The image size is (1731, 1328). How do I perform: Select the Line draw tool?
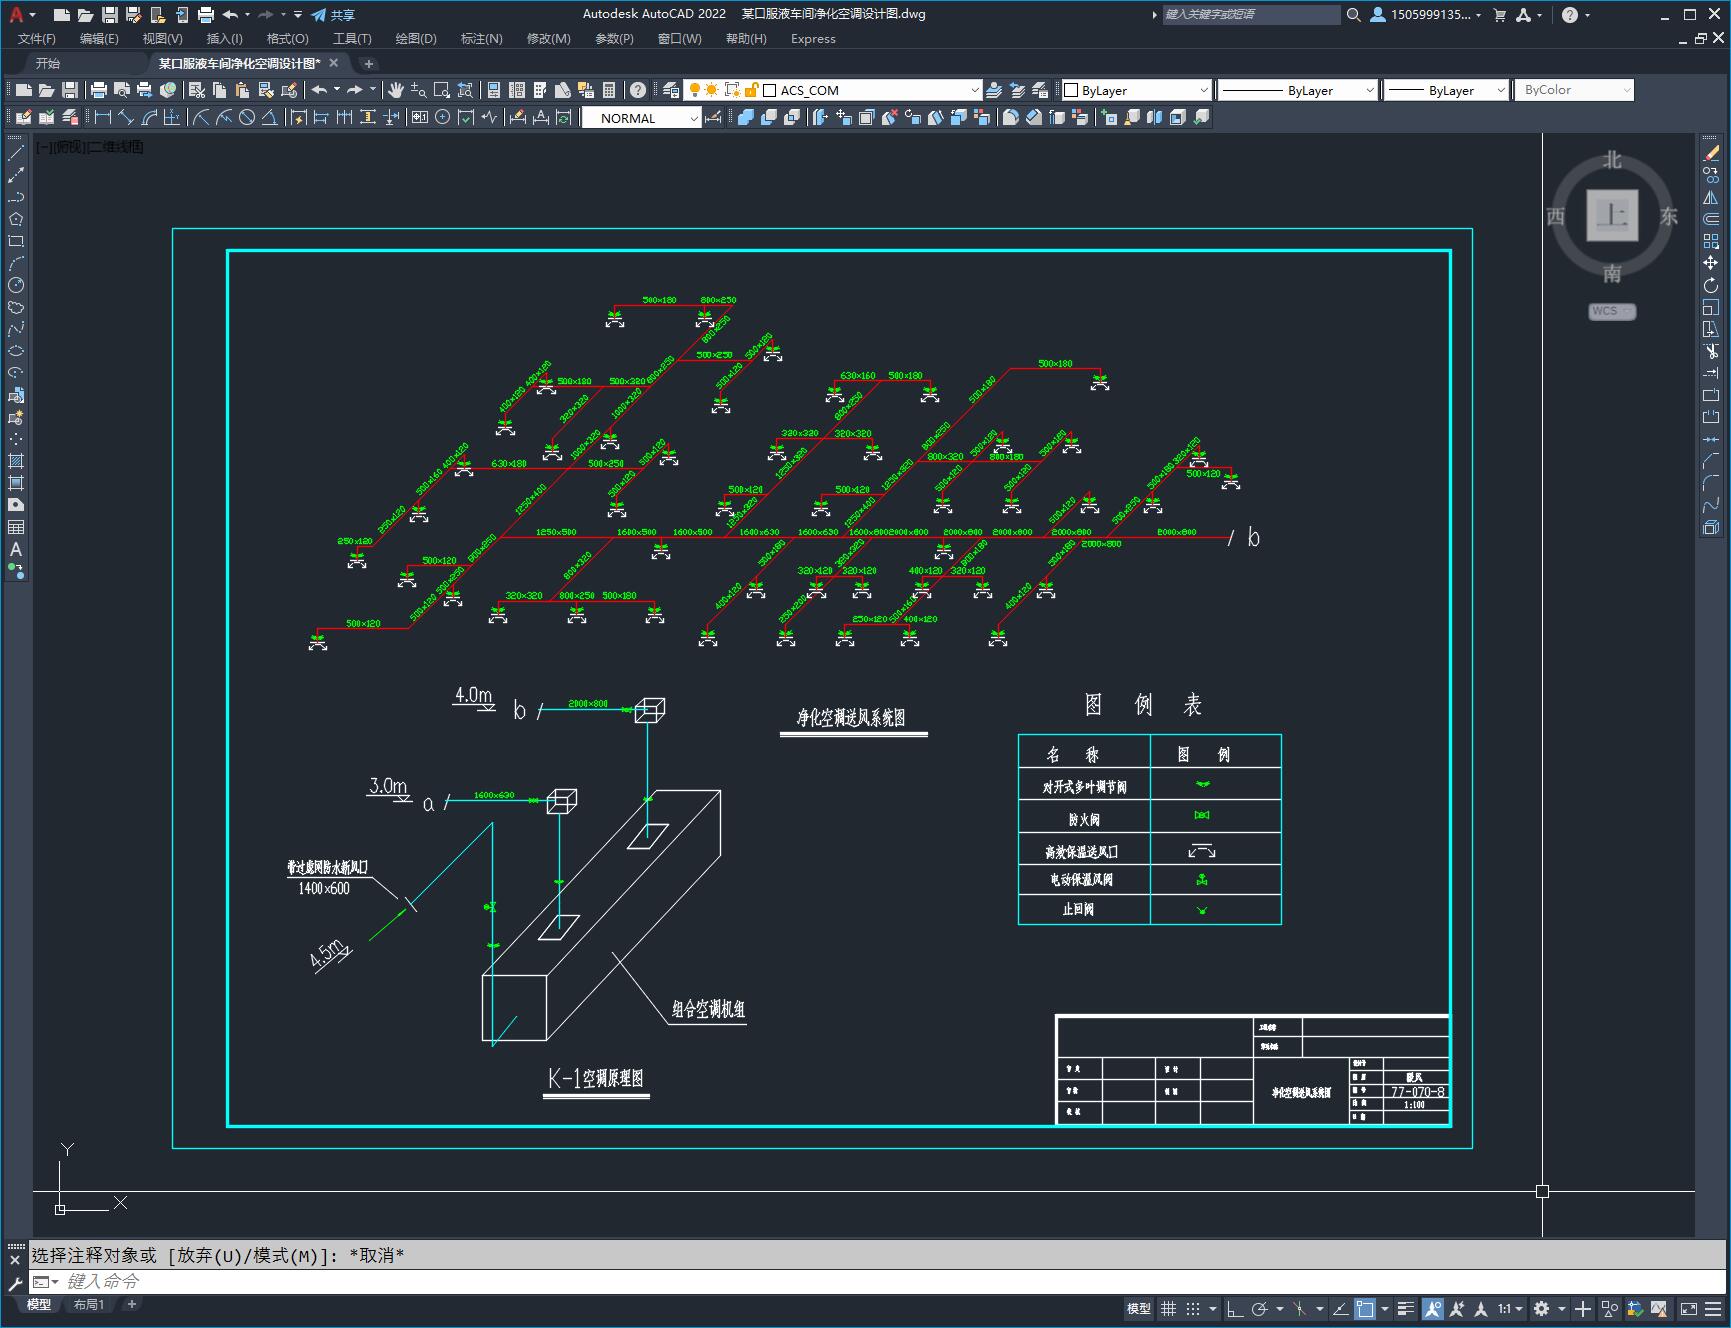click(x=16, y=153)
